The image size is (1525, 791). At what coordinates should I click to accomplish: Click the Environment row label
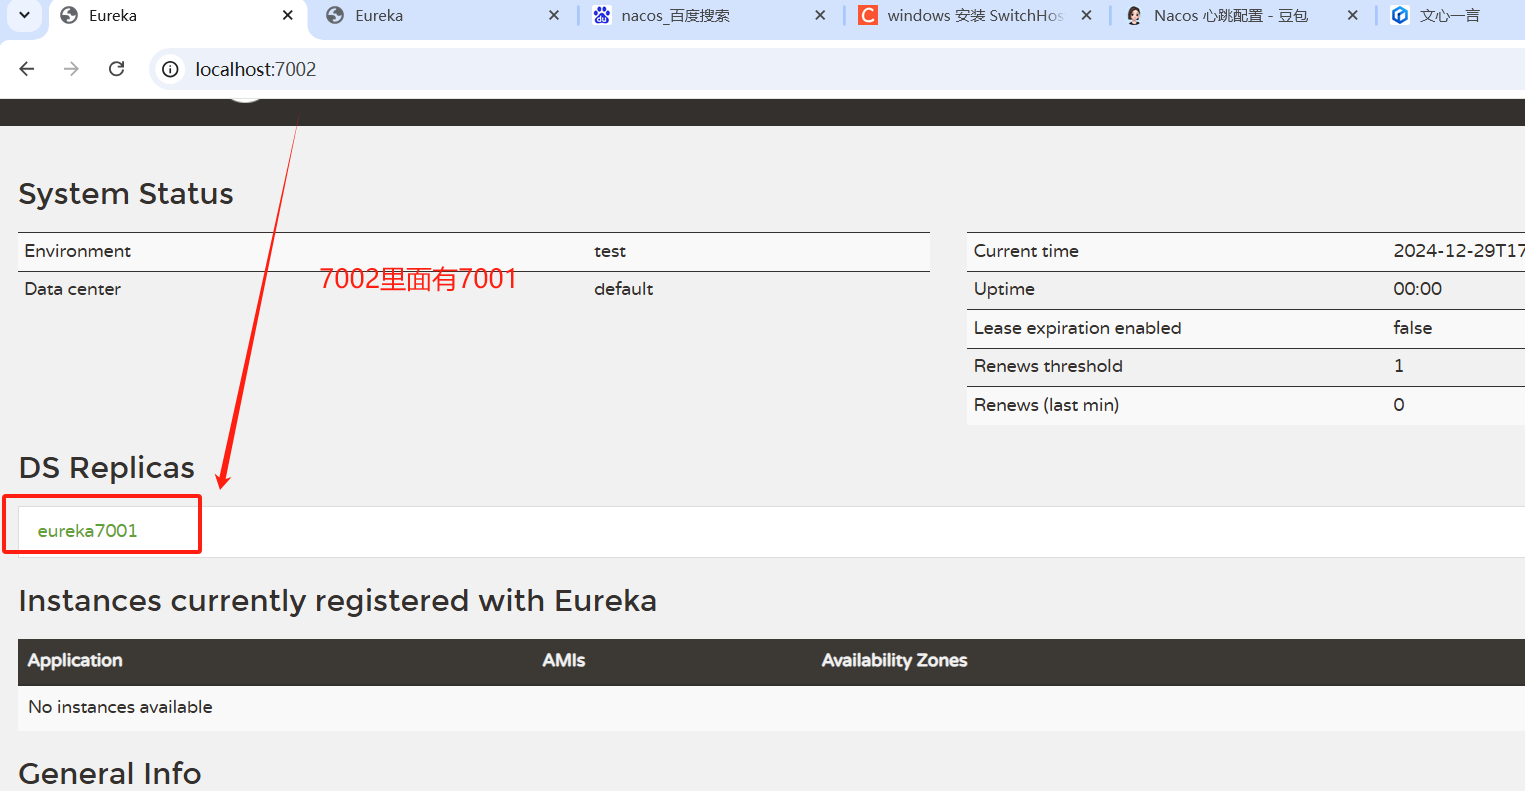[78, 251]
